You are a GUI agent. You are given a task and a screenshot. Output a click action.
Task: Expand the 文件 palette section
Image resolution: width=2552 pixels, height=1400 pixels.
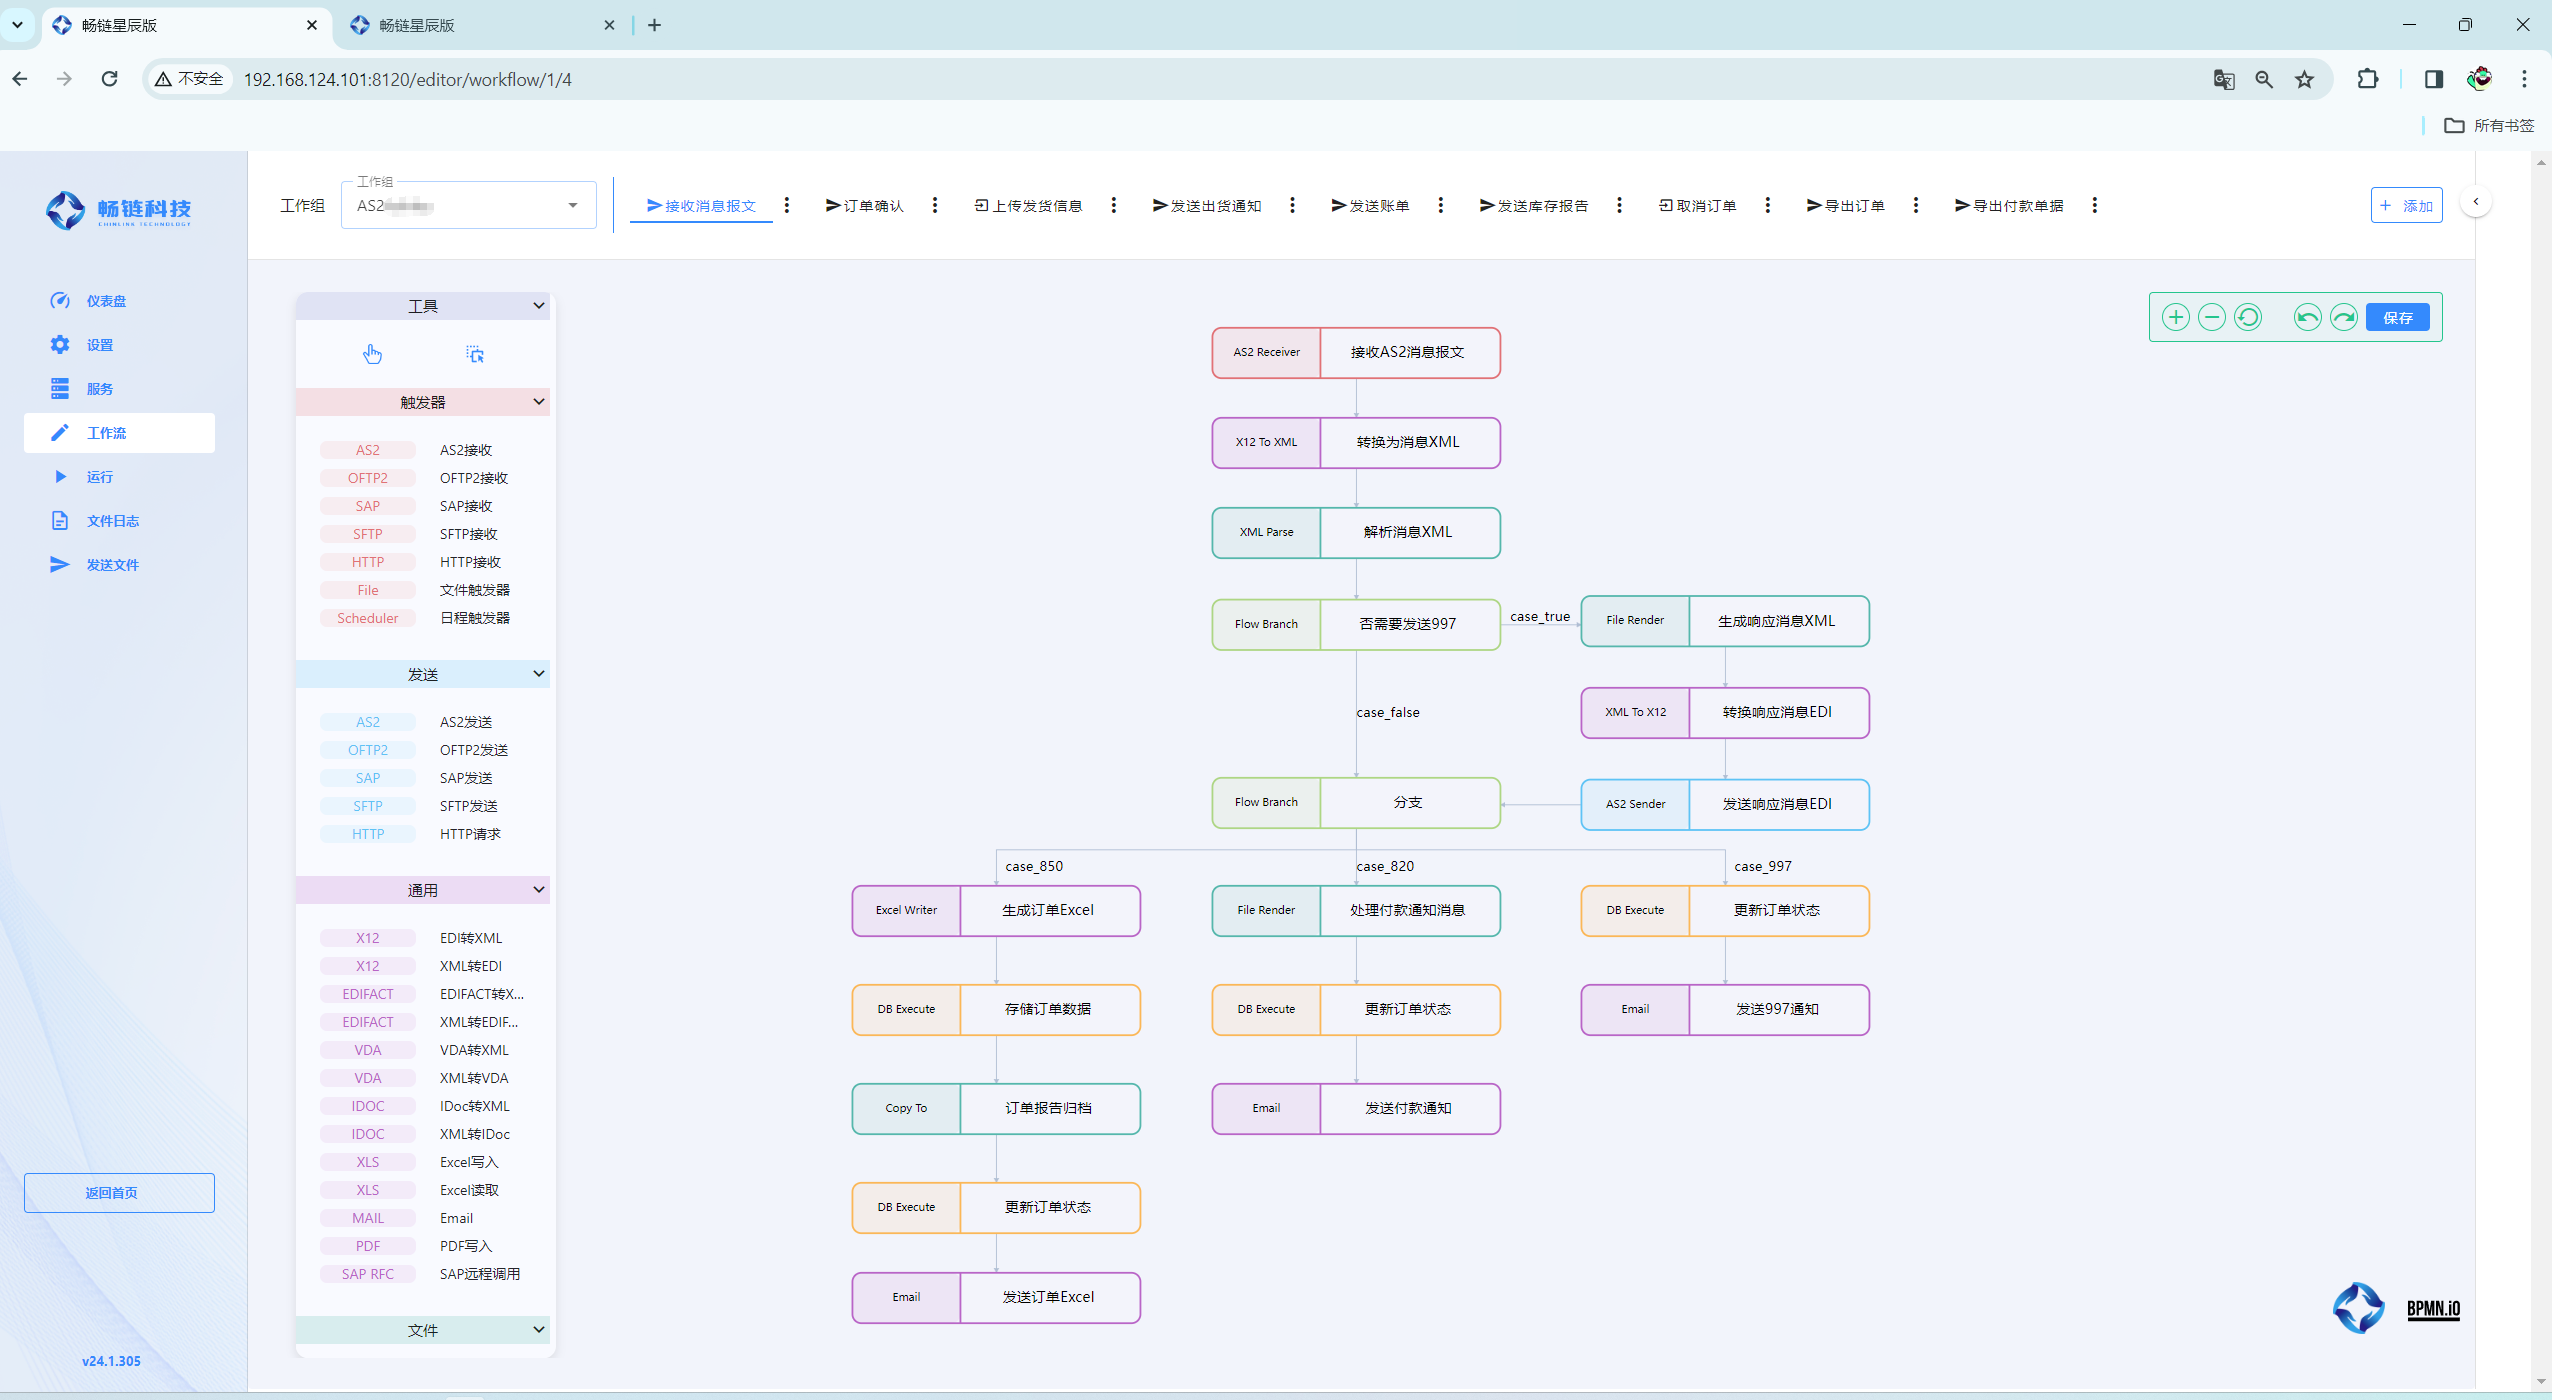(539, 1330)
